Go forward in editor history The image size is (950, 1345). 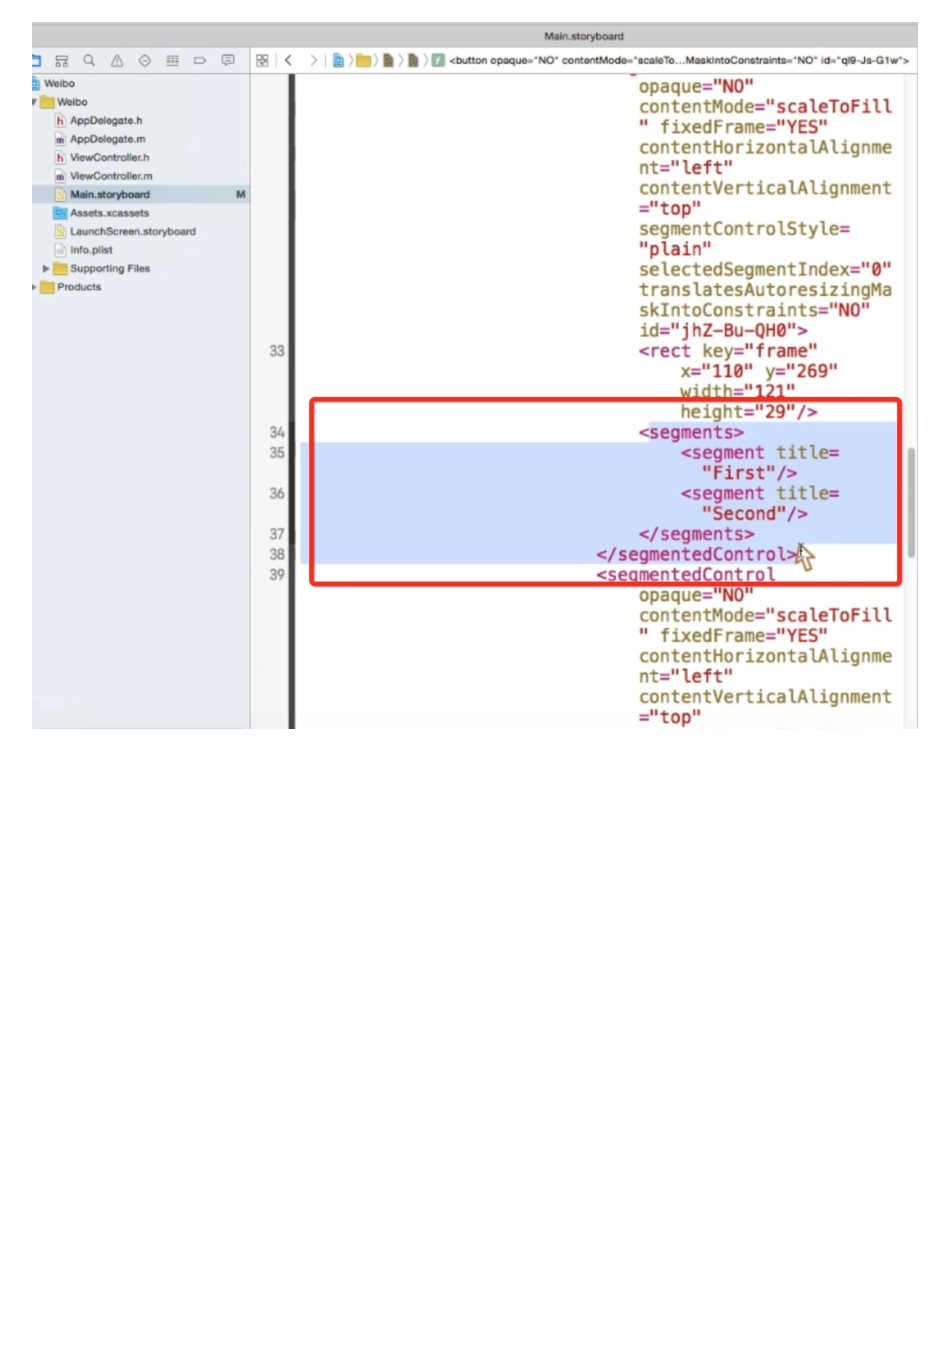tap(313, 61)
